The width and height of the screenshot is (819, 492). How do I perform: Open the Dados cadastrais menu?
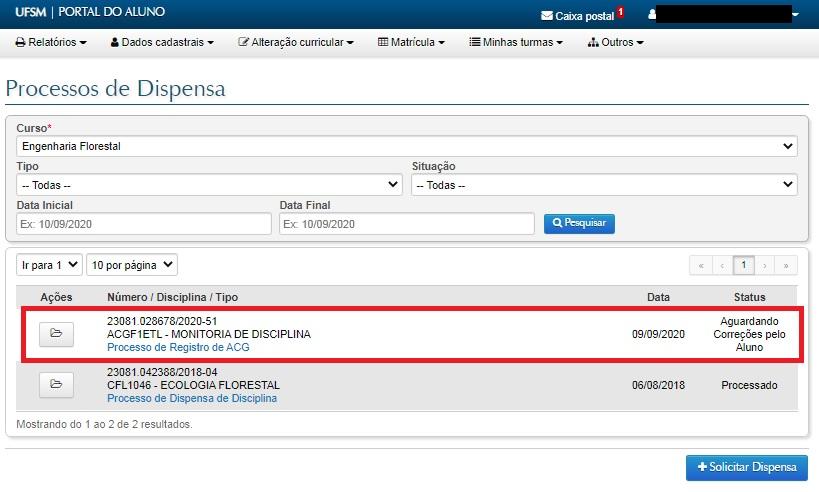pos(161,42)
